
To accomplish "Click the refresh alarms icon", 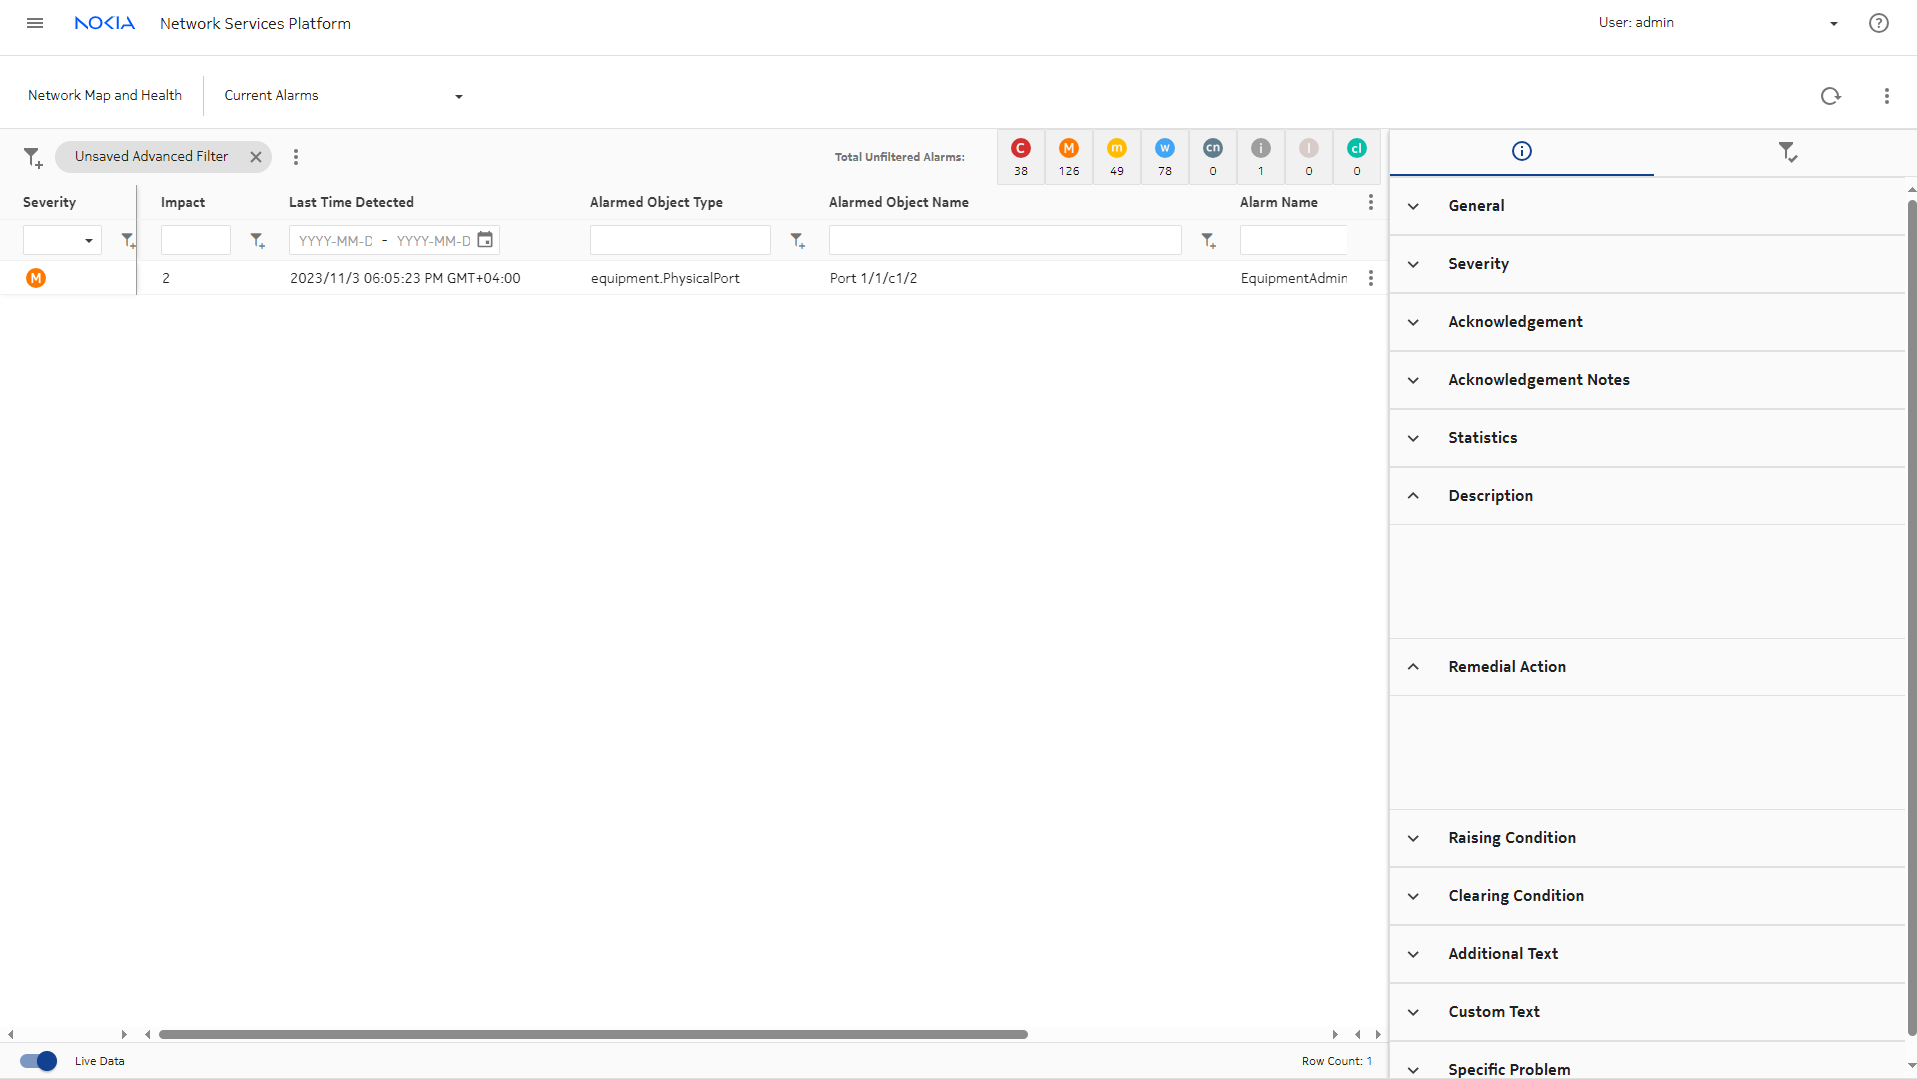I will [x=1830, y=96].
